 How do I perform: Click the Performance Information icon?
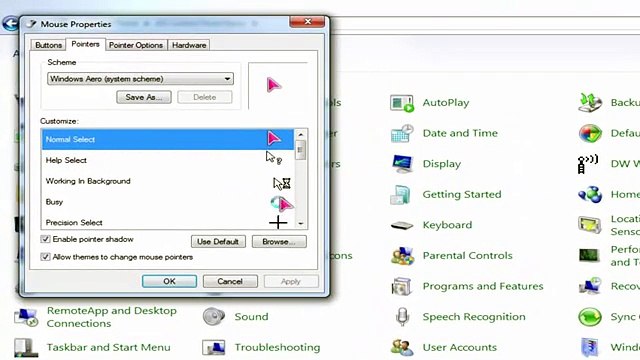coord(589,256)
